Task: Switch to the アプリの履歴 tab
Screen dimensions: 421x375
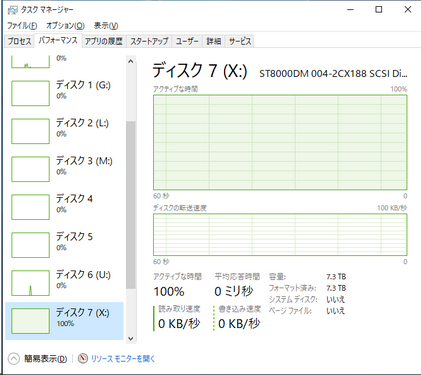Action: tap(104, 41)
